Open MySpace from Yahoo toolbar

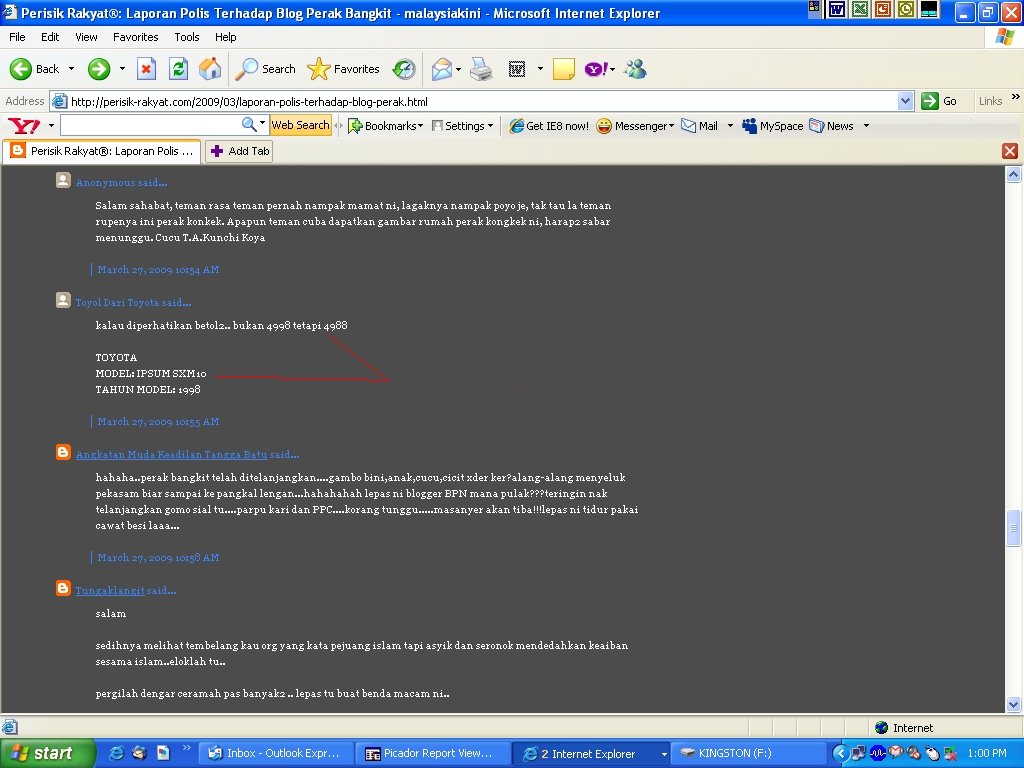click(773, 126)
